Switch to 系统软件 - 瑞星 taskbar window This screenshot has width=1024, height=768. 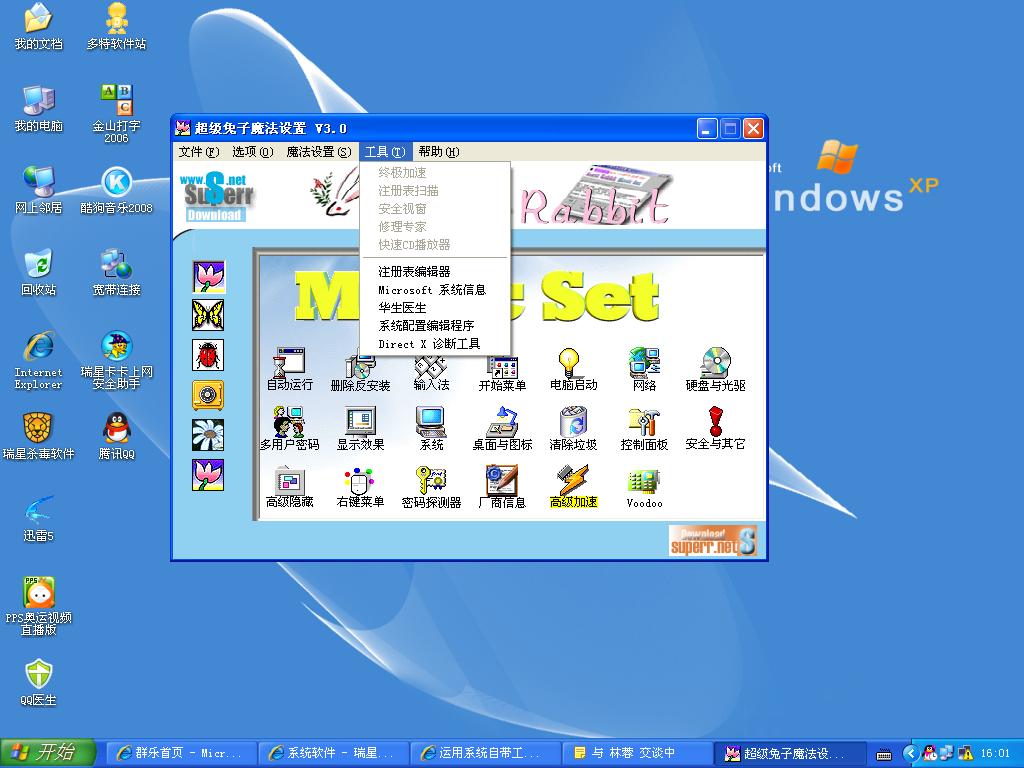point(333,753)
